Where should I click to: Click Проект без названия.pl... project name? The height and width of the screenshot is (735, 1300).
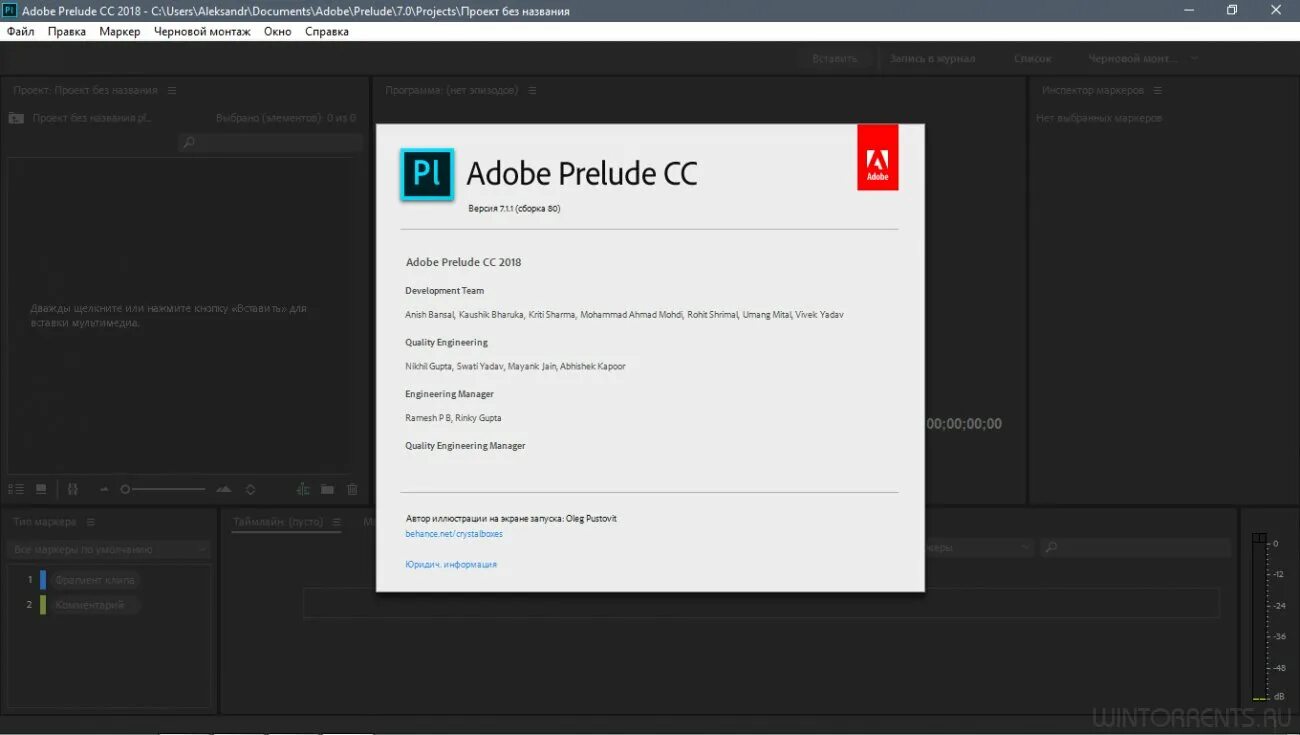click(92, 118)
